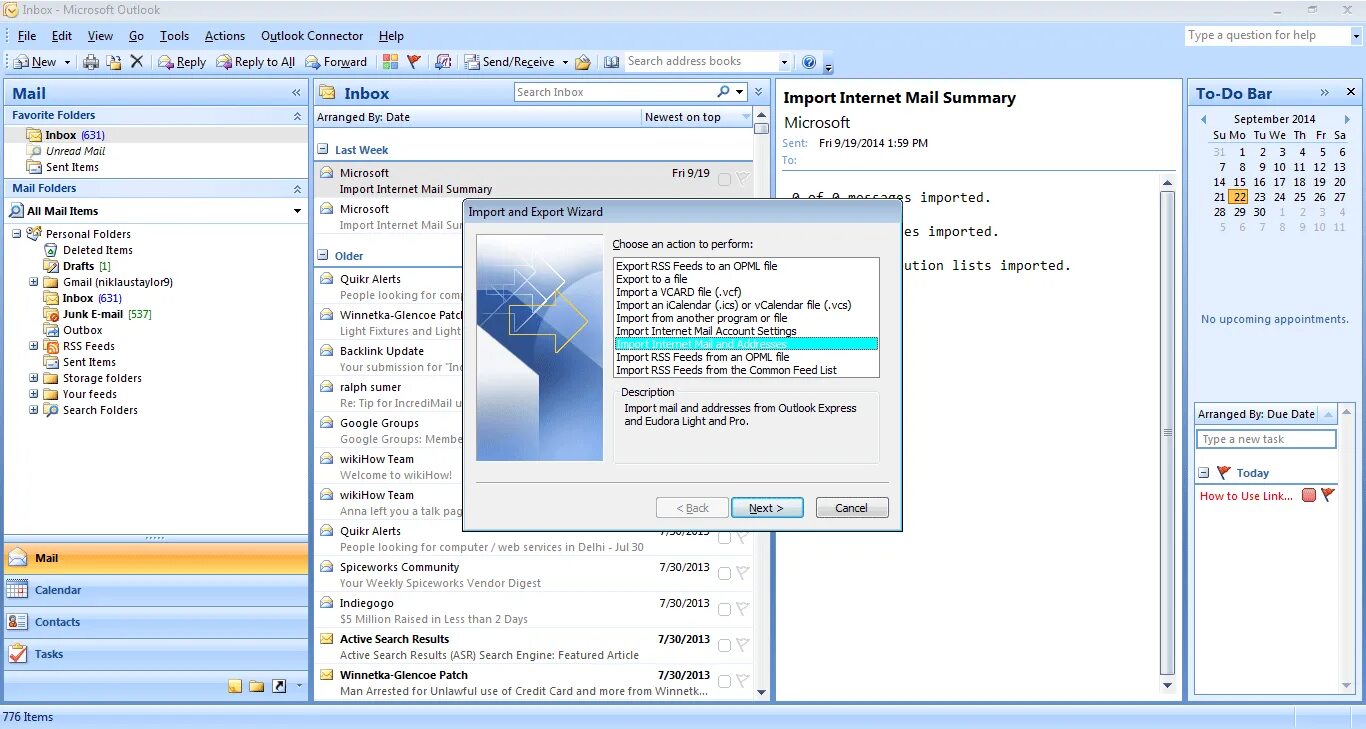Toggle category box on Microsoft Fri 9/19 message
The image size is (1366, 729).
(724, 180)
